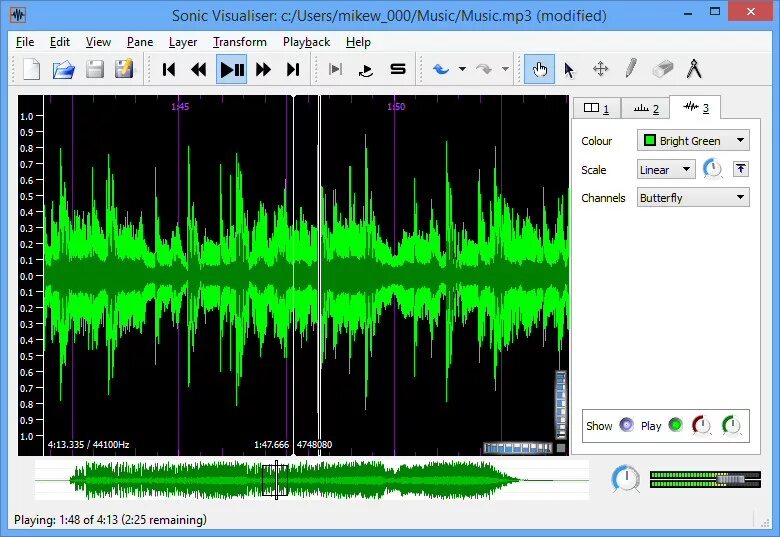780x537 pixels.
Task: Open the Edit menu
Action: (x=60, y=42)
